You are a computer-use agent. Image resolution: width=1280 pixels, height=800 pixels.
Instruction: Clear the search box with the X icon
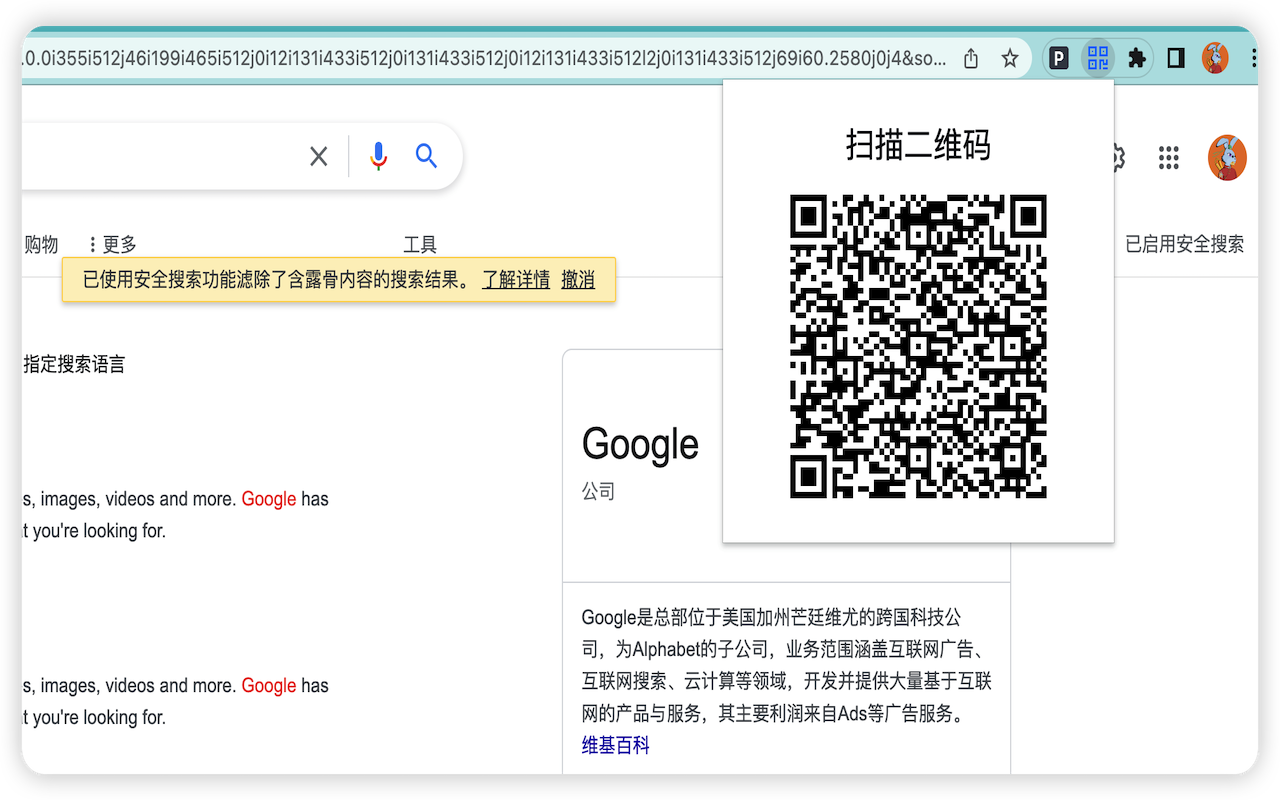pos(319,156)
